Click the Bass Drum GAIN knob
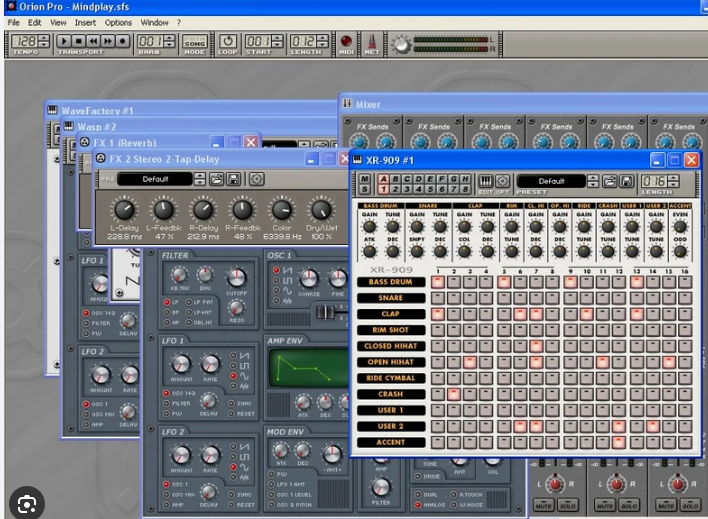This screenshot has height=519, width=708. (369, 226)
